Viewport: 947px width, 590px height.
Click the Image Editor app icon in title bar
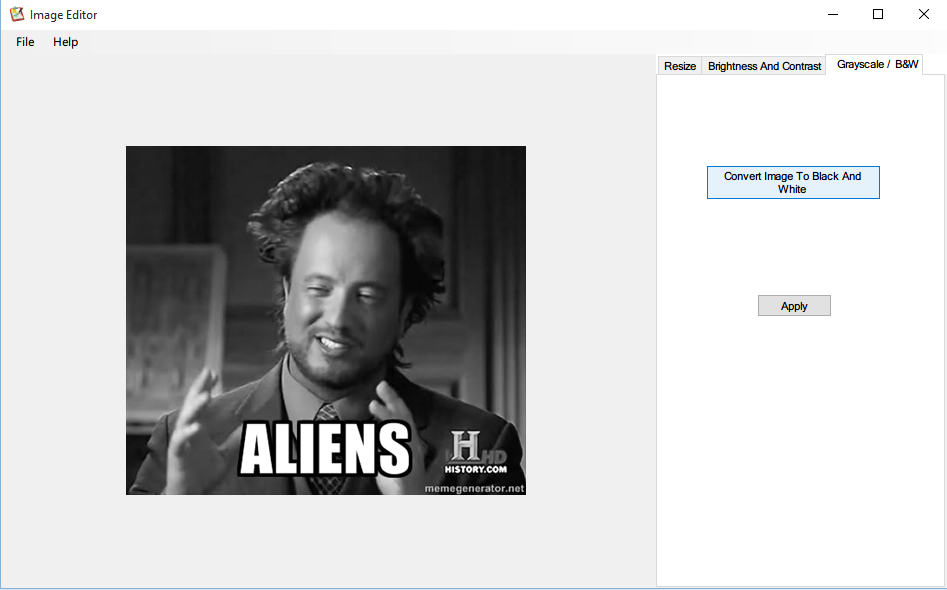pos(17,14)
